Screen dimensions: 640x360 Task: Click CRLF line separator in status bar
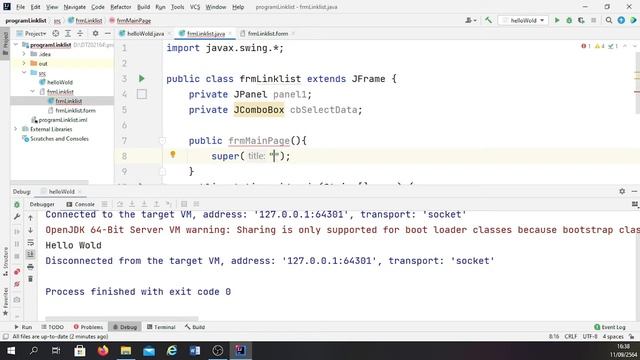click(x=571, y=337)
